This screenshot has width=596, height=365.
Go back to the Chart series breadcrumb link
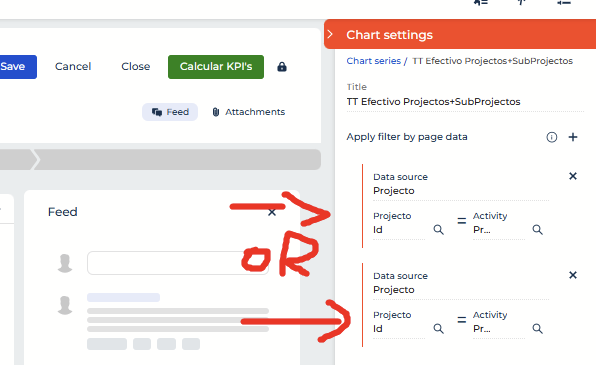click(x=373, y=61)
